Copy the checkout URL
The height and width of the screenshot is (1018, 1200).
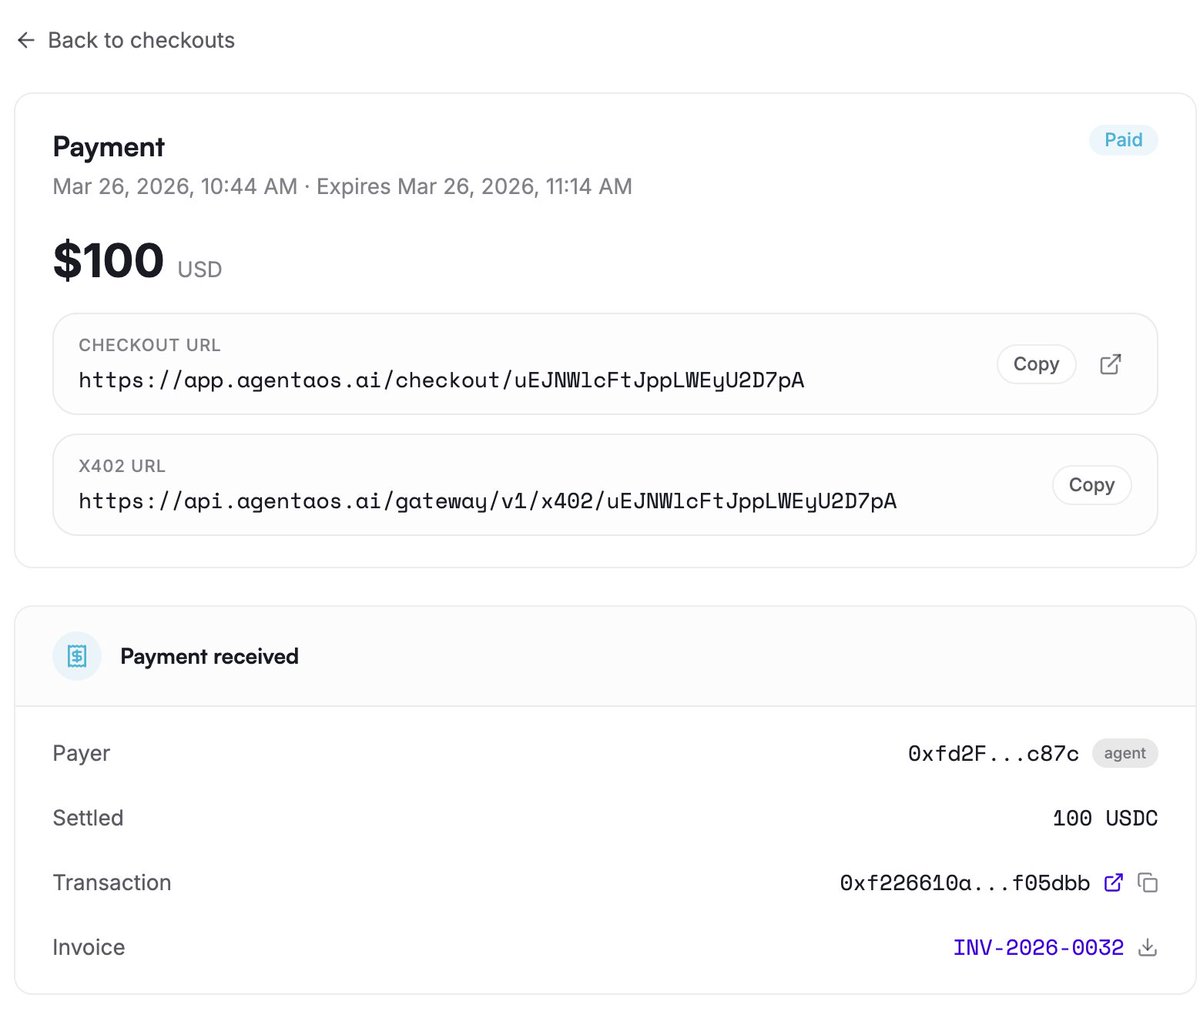click(x=1036, y=364)
